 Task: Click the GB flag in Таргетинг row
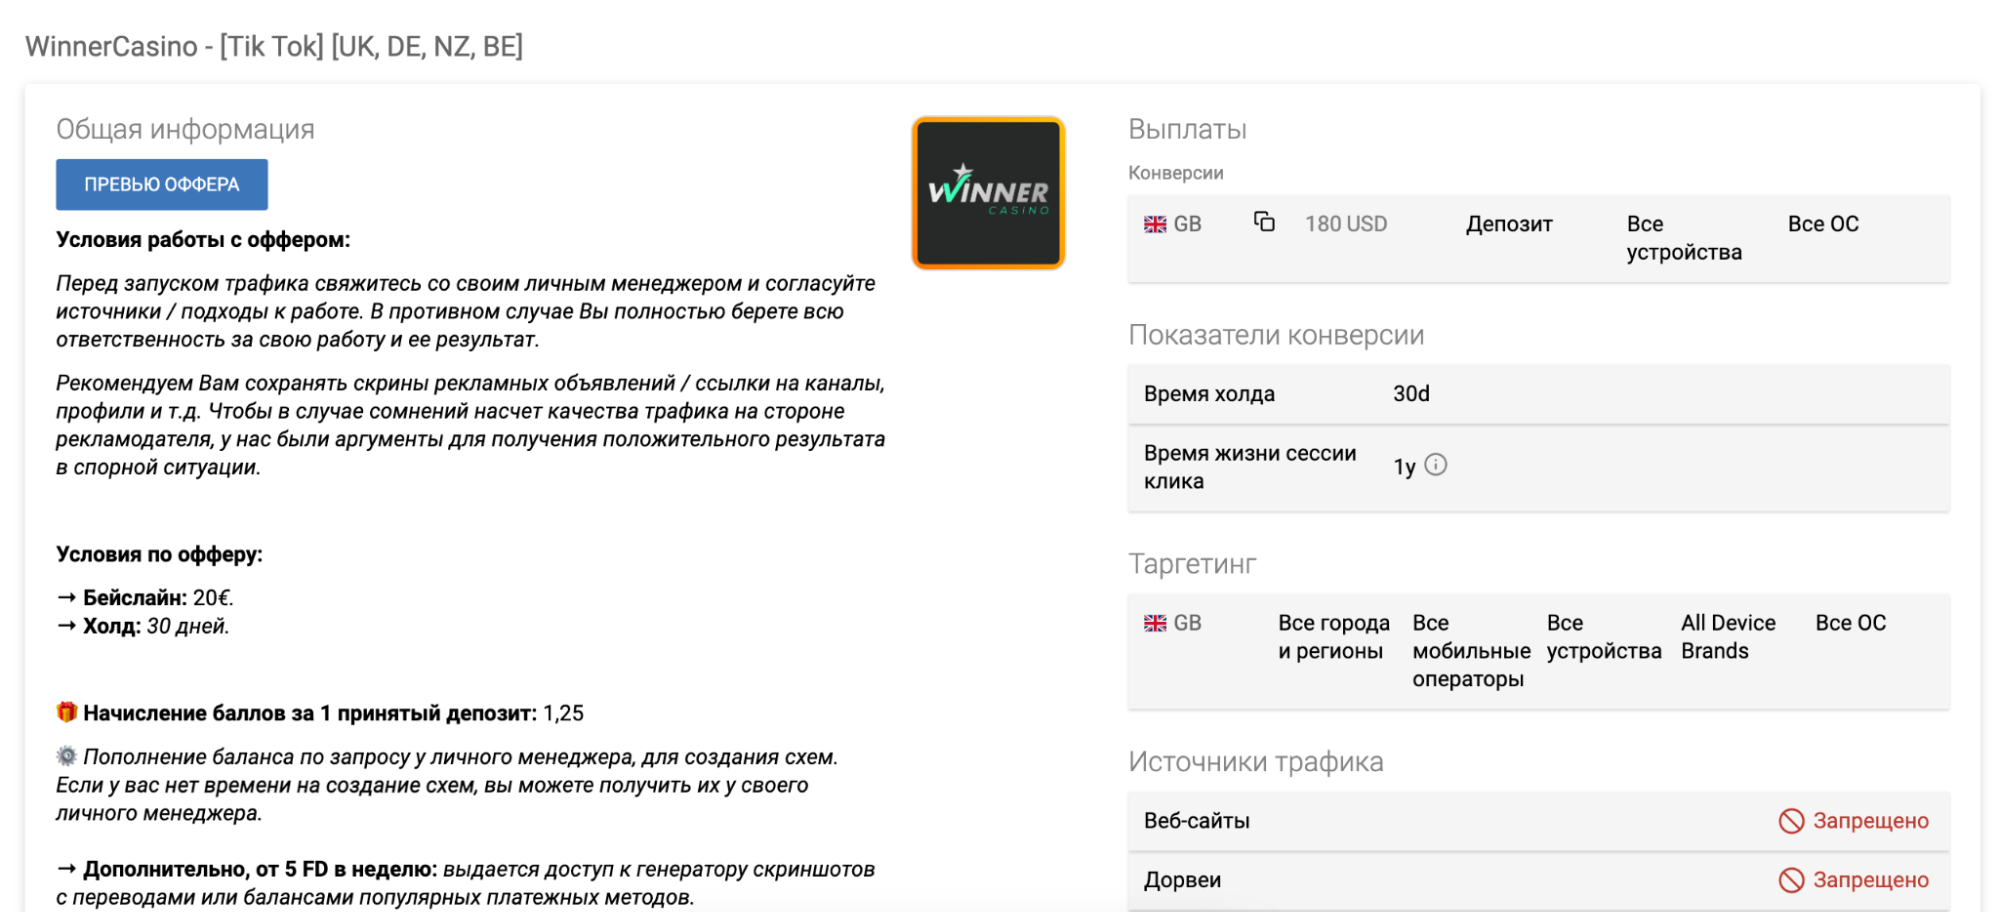1155,623
